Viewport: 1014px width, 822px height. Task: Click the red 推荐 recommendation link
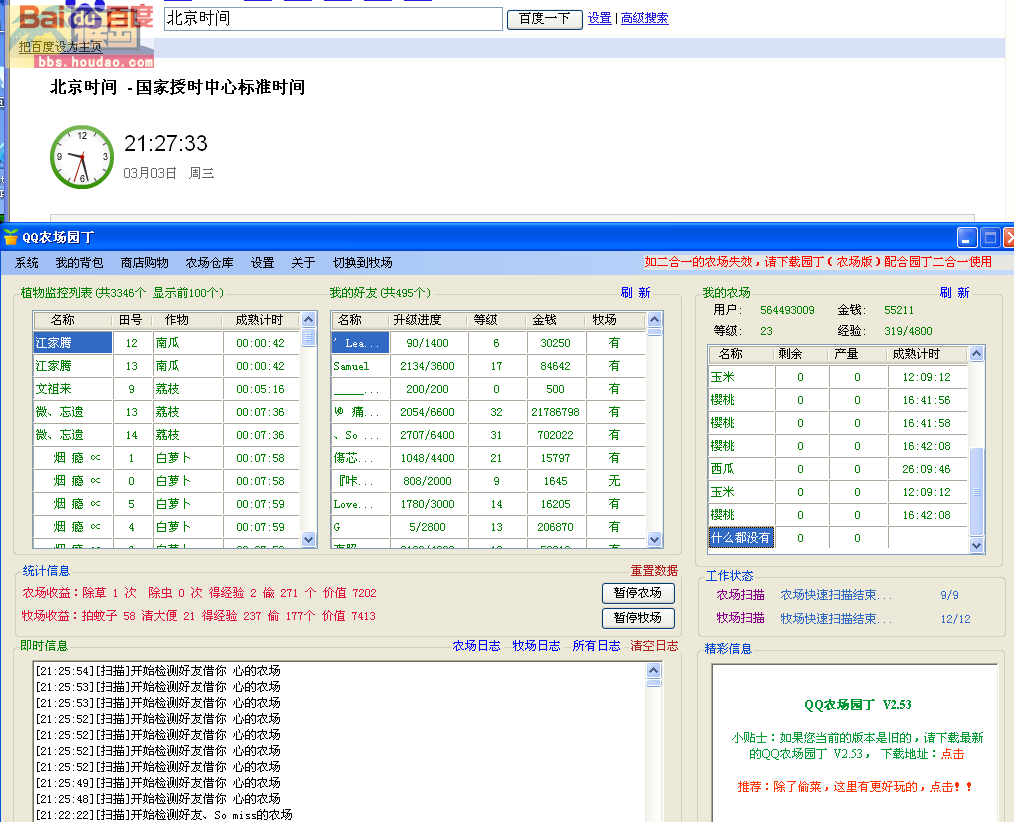pos(854,786)
